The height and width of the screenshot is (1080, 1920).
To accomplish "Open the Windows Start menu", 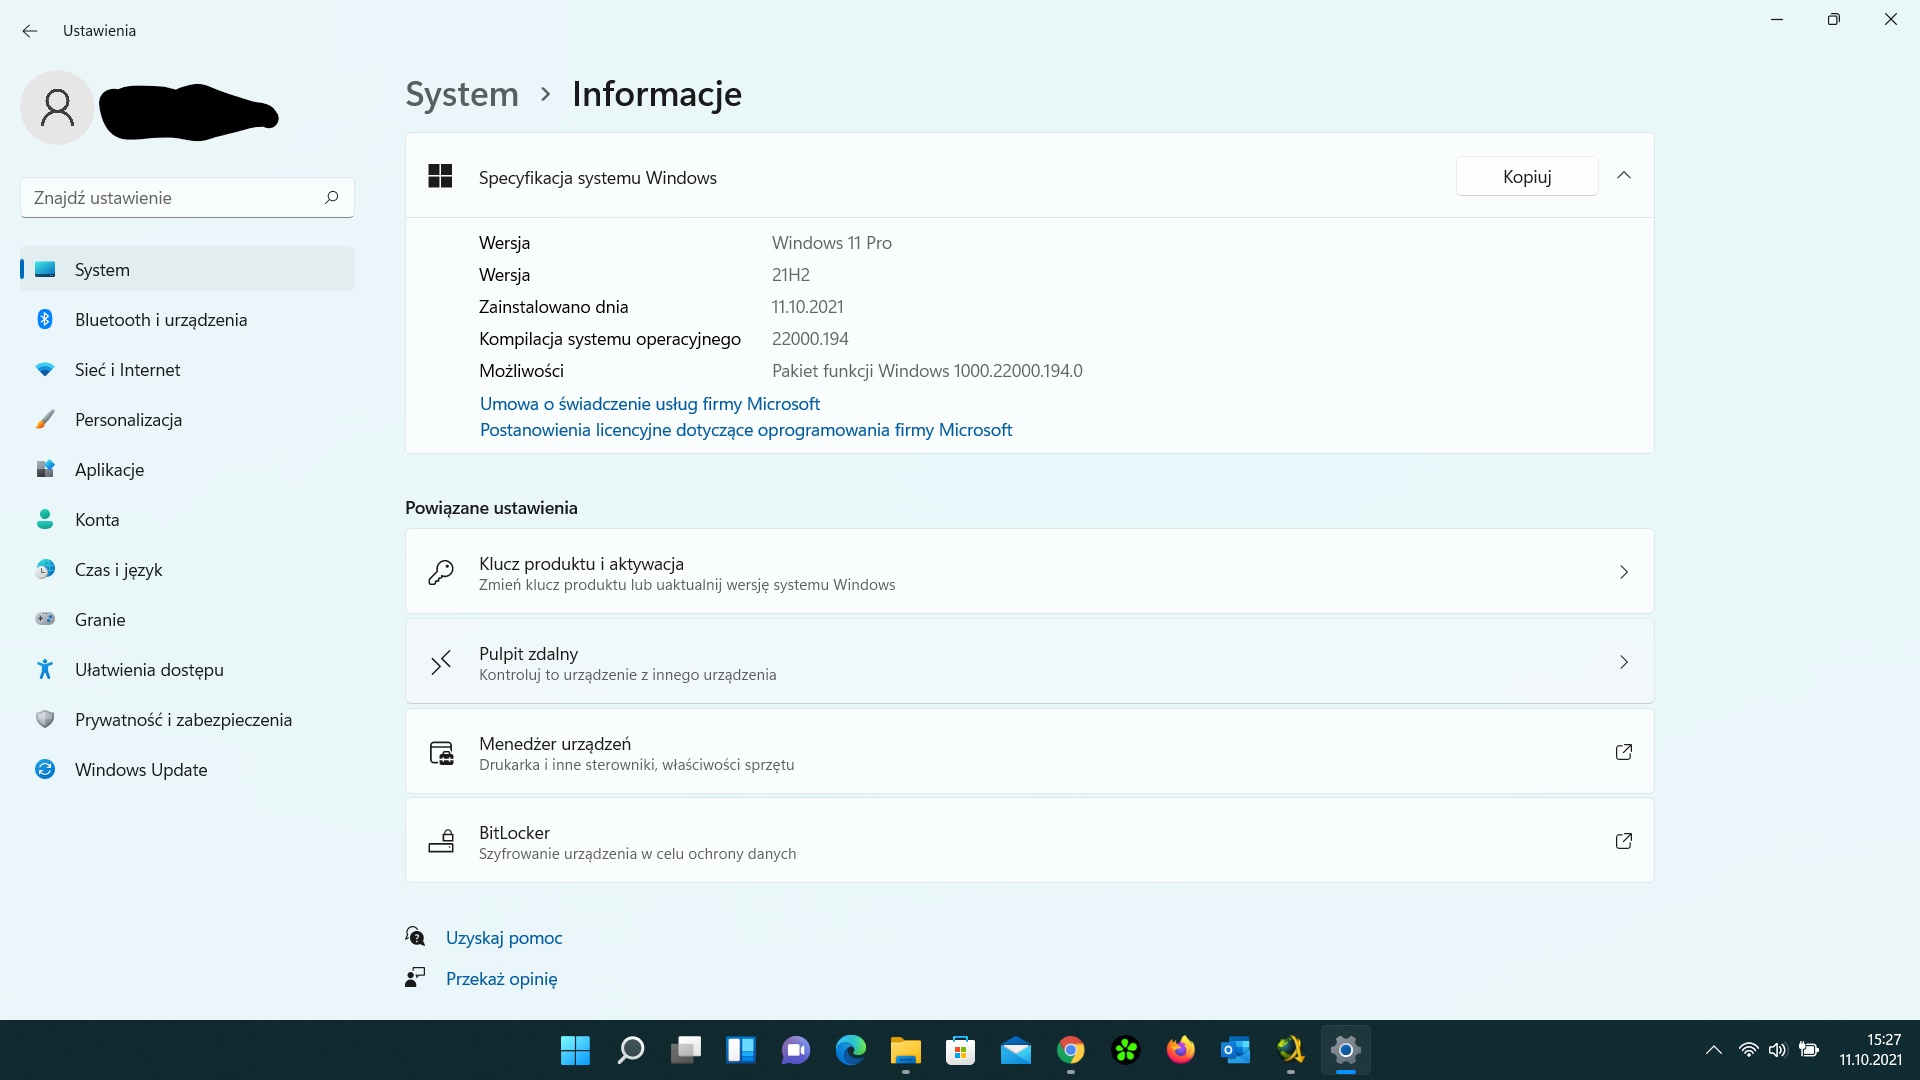I will [x=575, y=1050].
